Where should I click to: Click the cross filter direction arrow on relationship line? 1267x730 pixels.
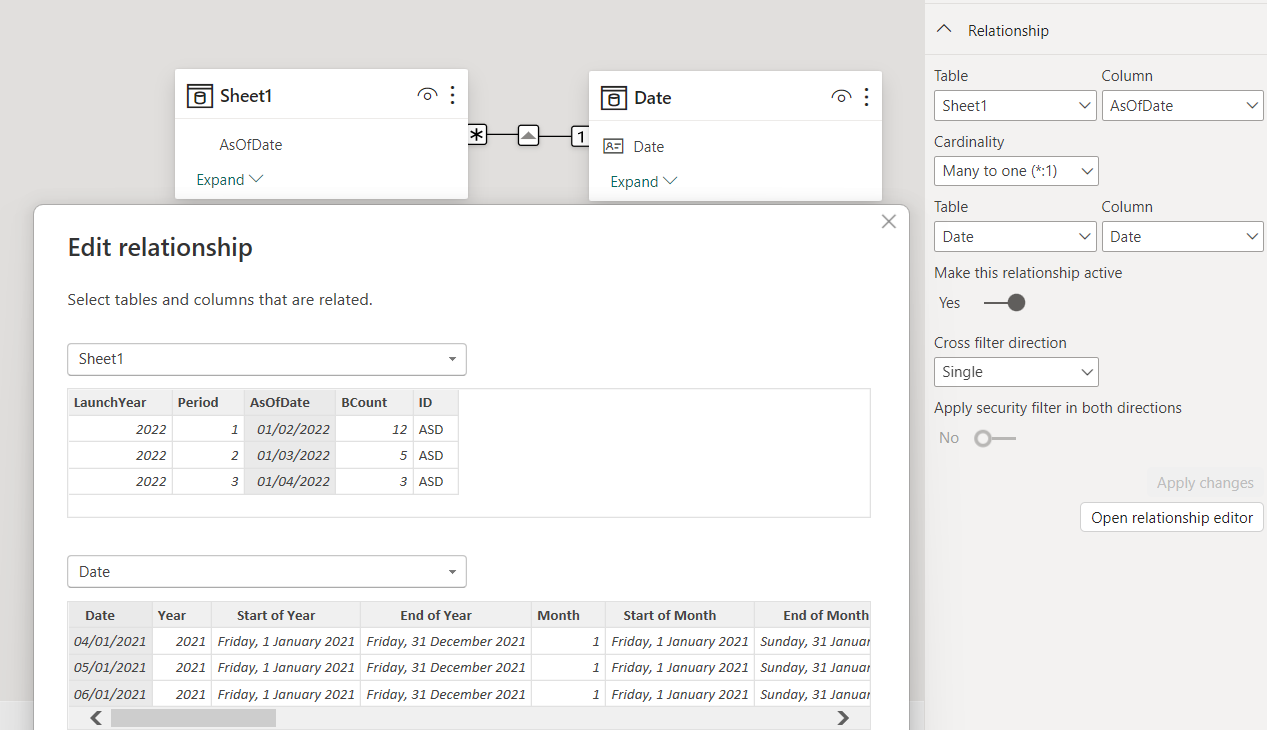[529, 135]
